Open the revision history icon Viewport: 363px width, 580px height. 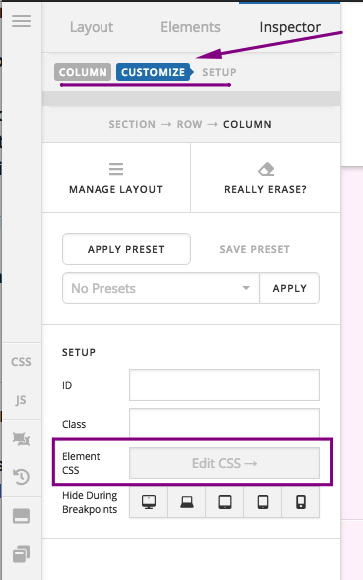21,476
